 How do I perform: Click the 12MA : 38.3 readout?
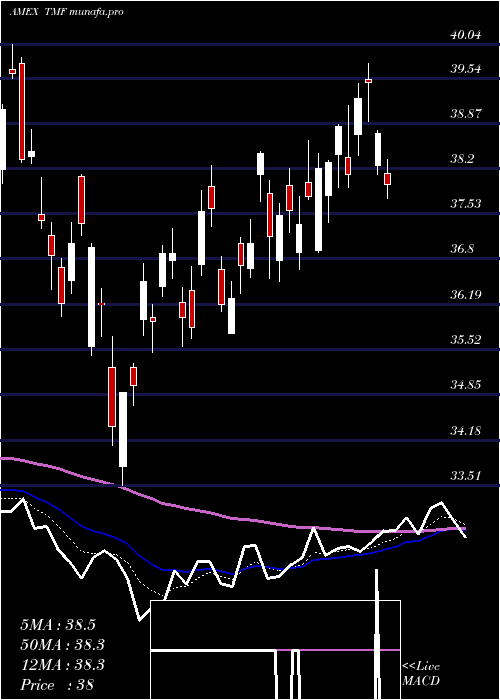[x=62, y=665]
